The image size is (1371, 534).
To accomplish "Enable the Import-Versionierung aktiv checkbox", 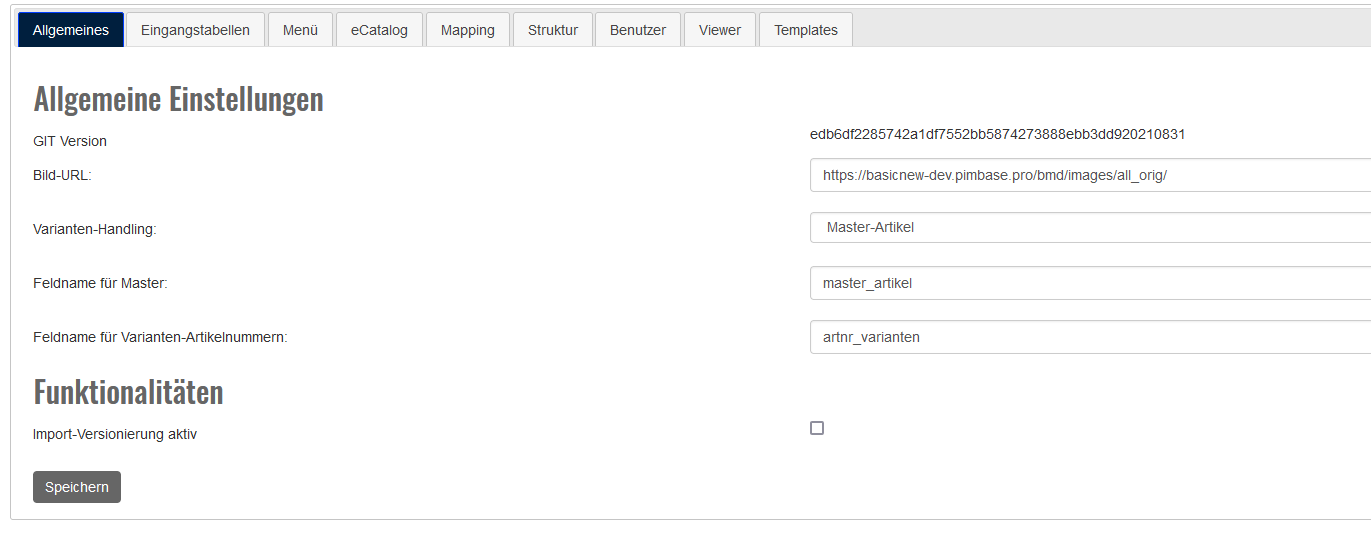I will [817, 428].
